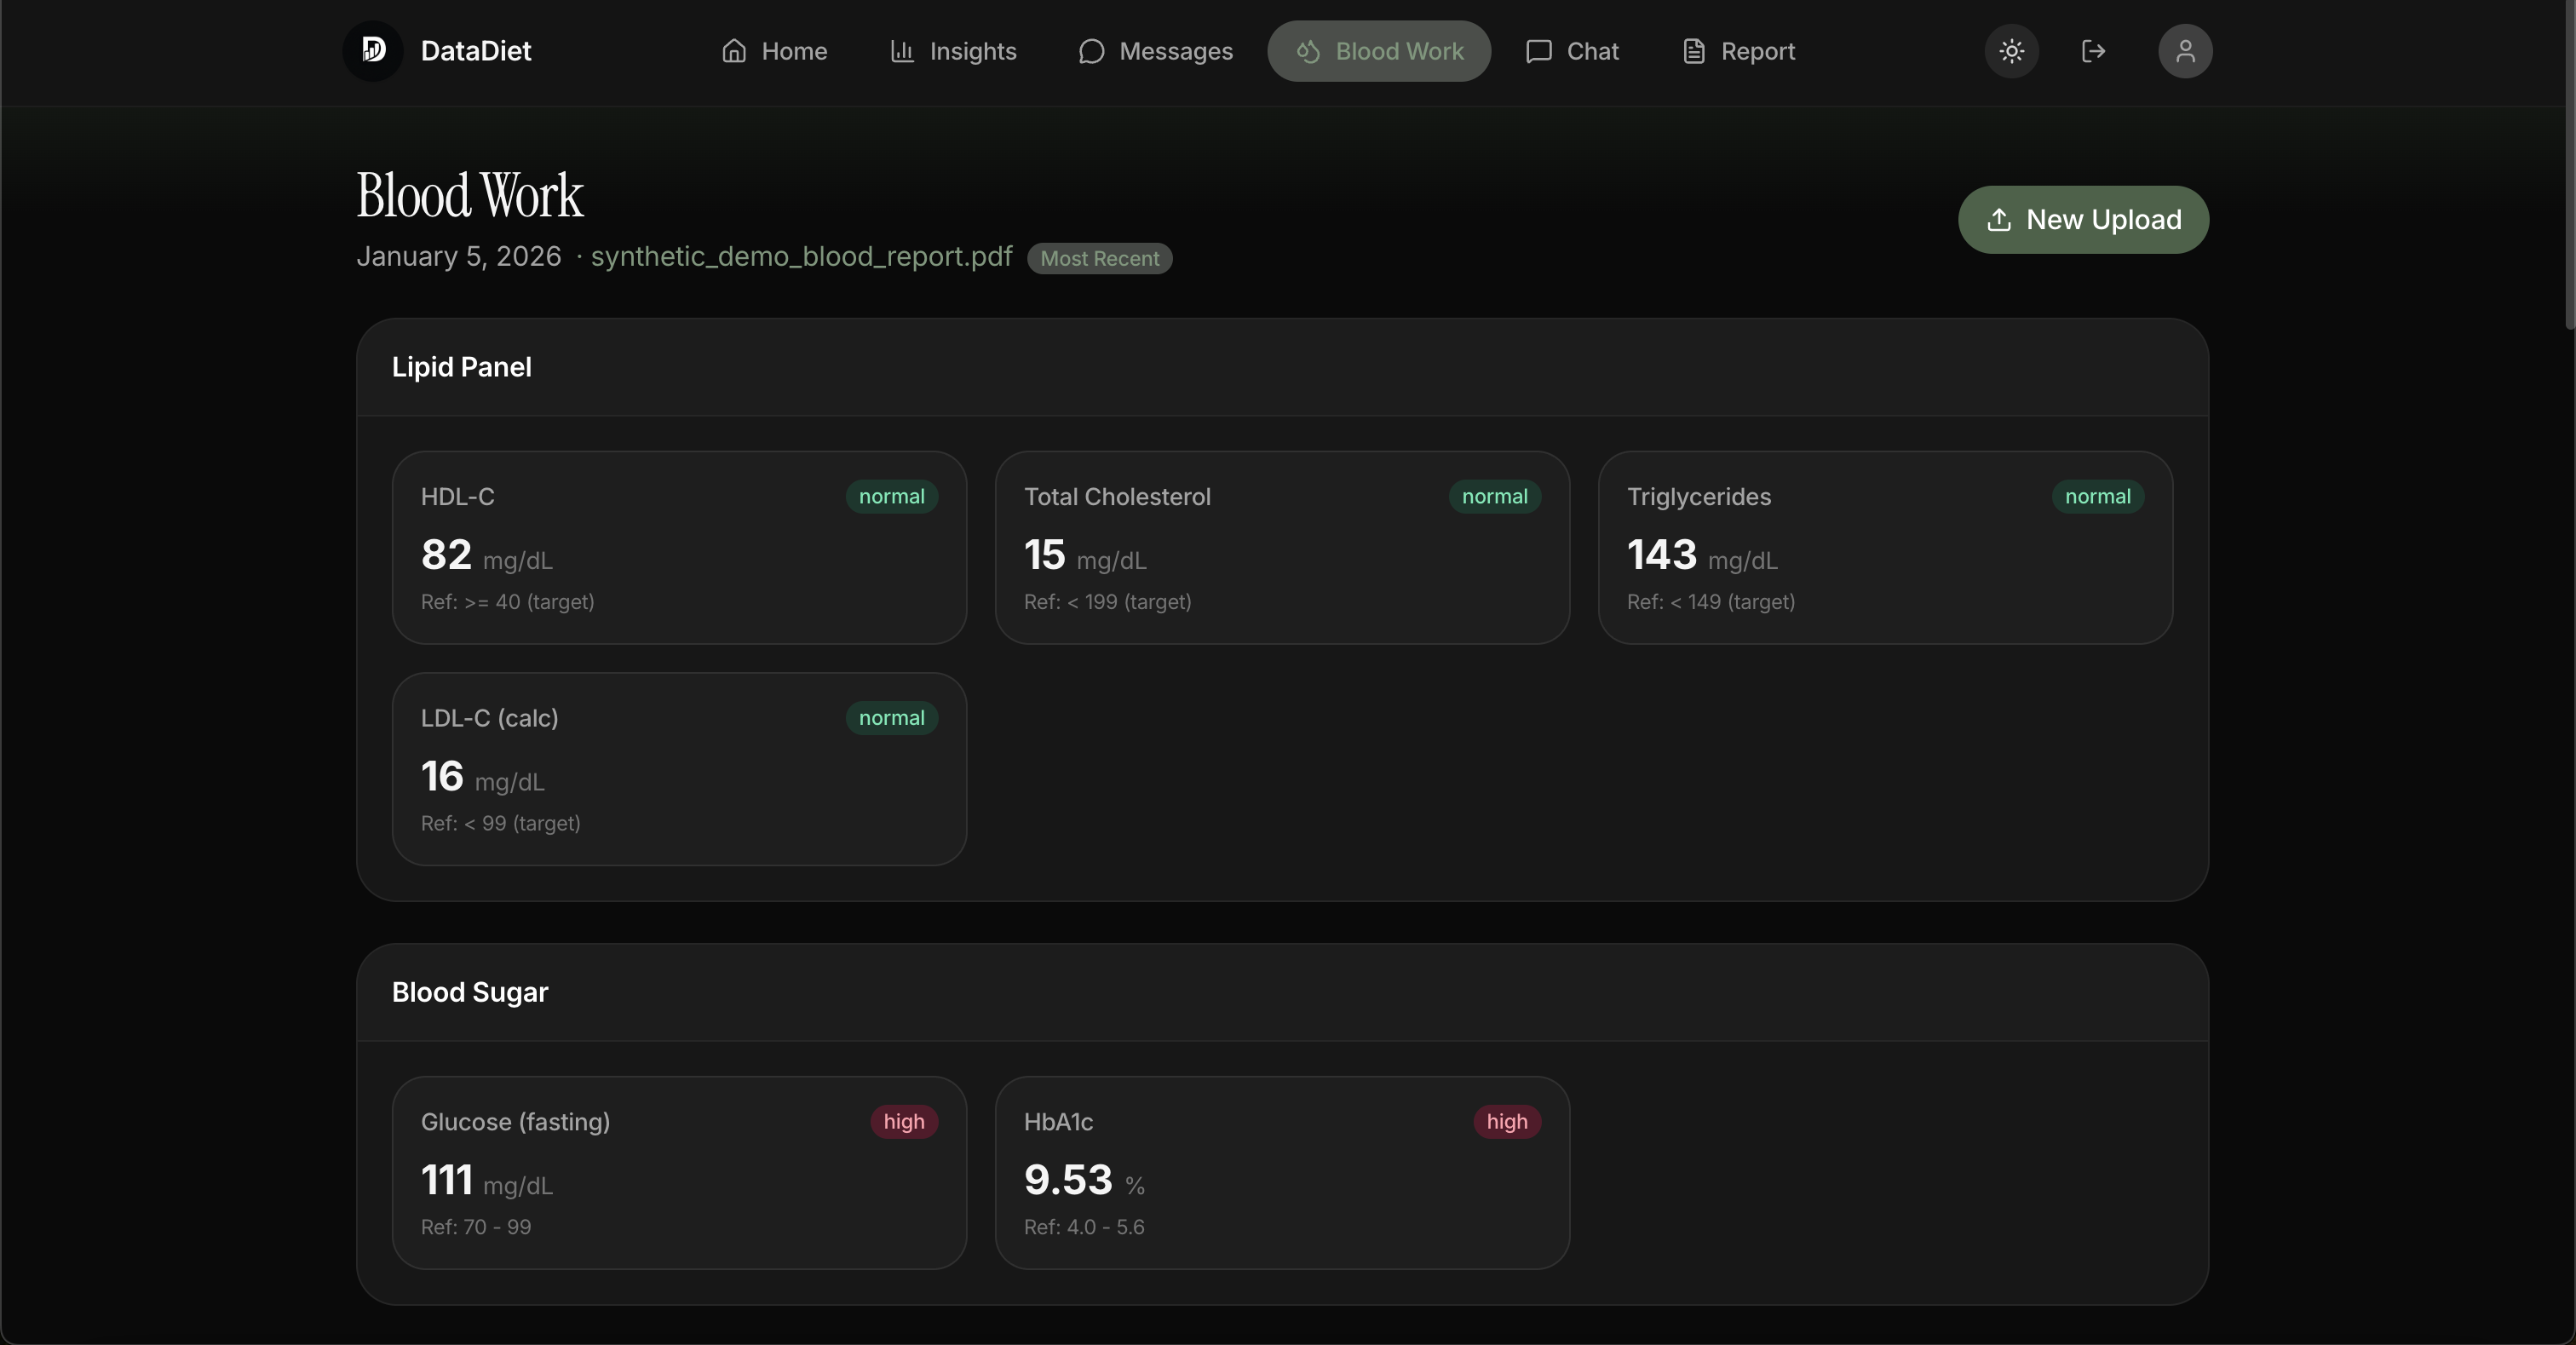Click the high badge on HbA1c
This screenshot has height=1345, width=2576.
point(1506,1122)
